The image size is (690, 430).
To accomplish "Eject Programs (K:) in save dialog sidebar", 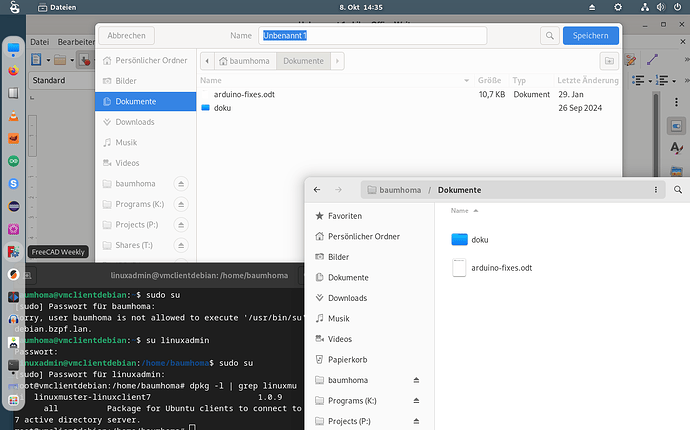I will click(x=181, y=204).
